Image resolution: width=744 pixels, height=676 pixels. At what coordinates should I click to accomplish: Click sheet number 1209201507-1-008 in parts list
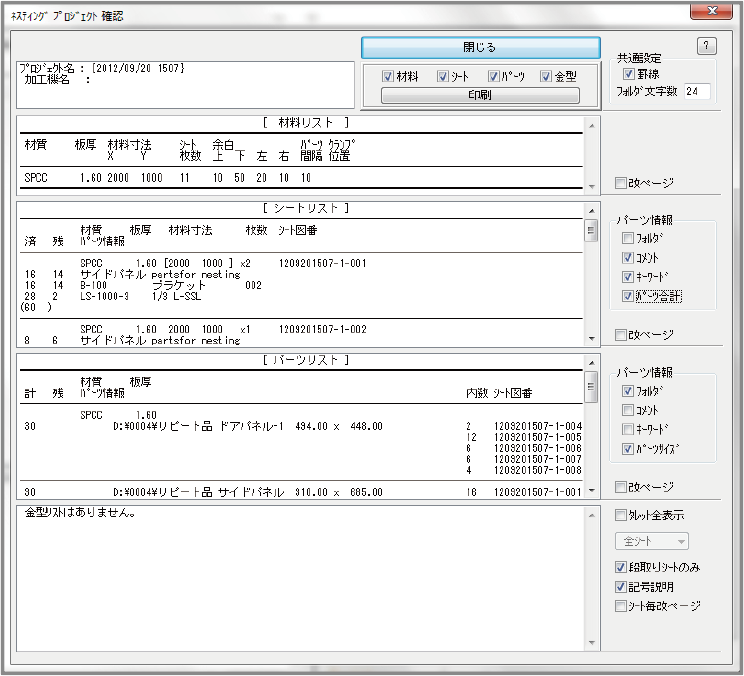[x=538, y=470]
